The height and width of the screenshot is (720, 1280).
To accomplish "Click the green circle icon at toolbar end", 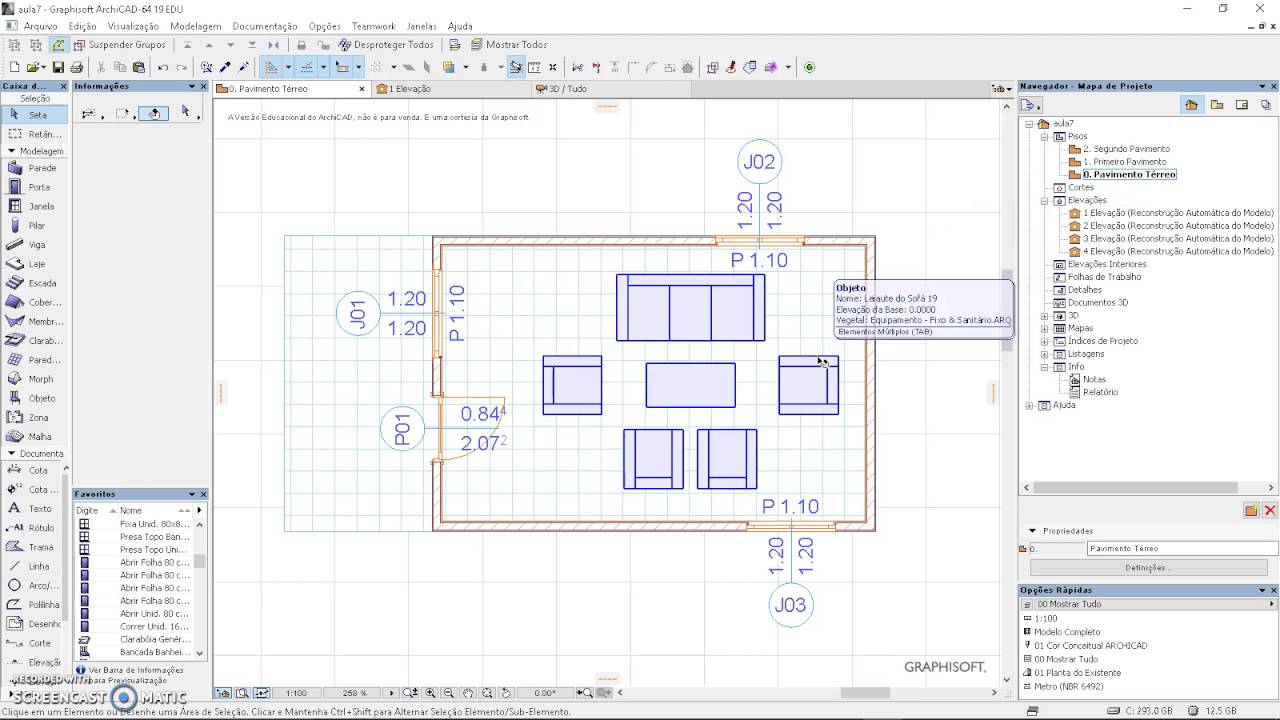I will pos(809,68).
